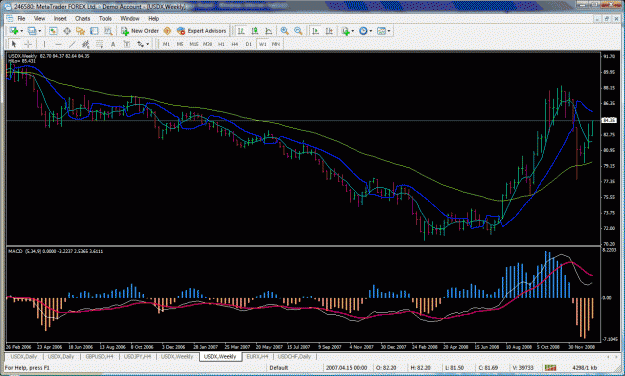Open the Tools menu
This screenshot has width=625, height=376.
[x=105, y=18]
